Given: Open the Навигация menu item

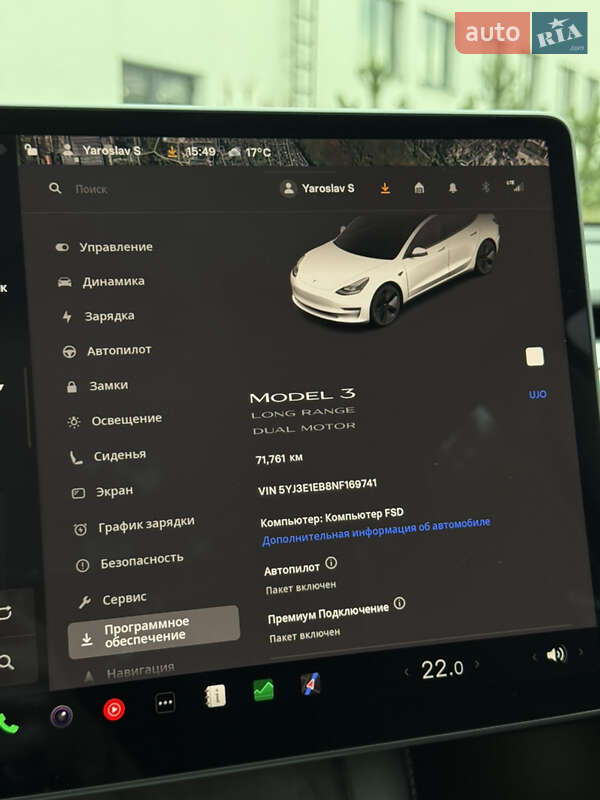Looking at the screenshot, I should (x=130, y=672).
